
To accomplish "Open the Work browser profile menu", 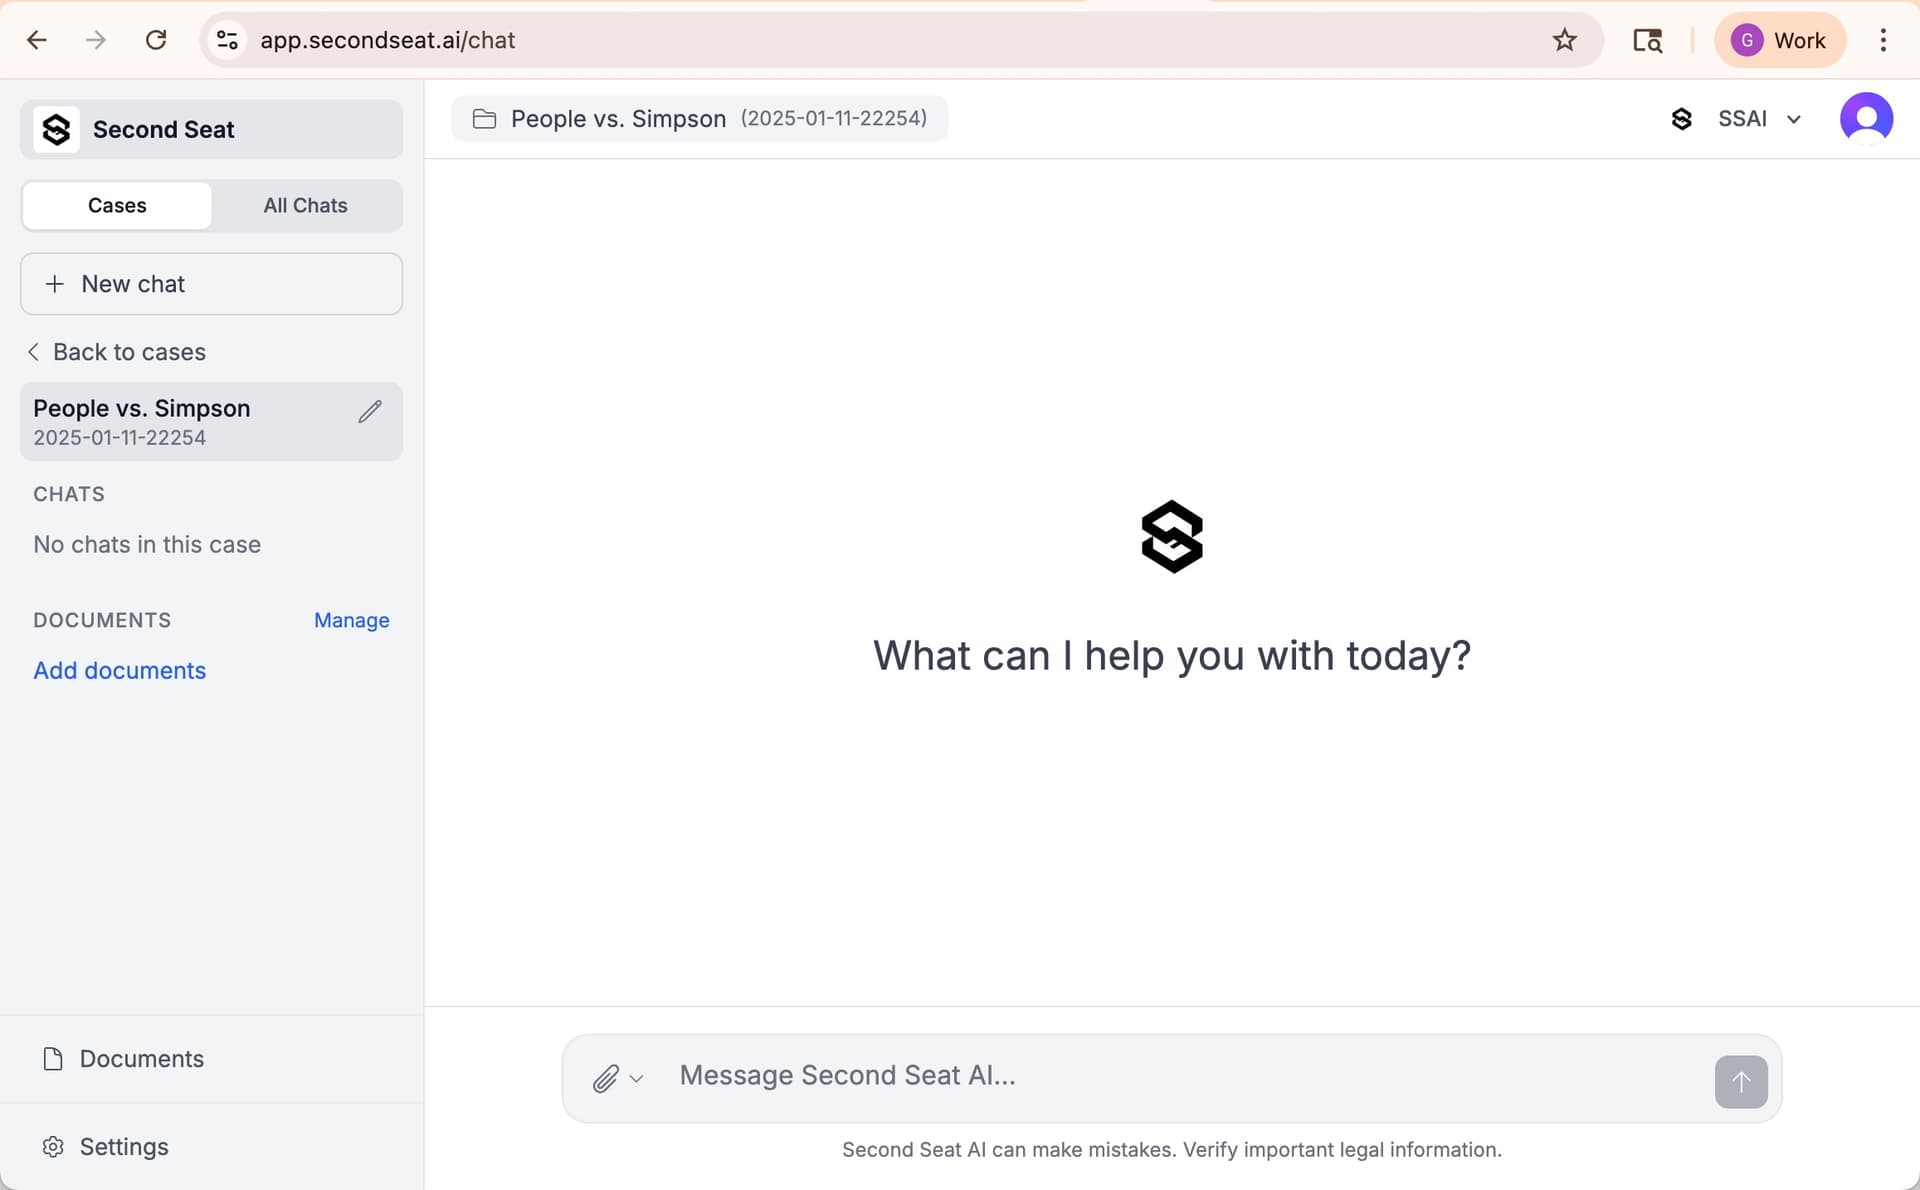I will tap(1779, 40).
